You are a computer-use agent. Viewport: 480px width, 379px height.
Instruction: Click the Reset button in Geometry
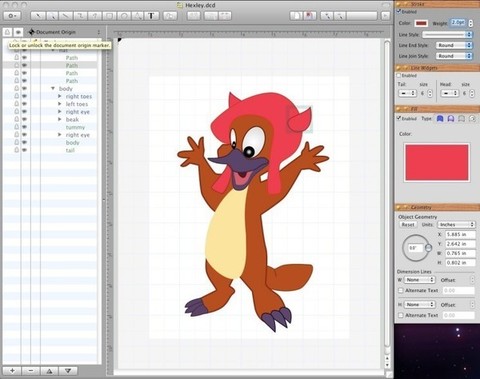(x=408, y=225)
